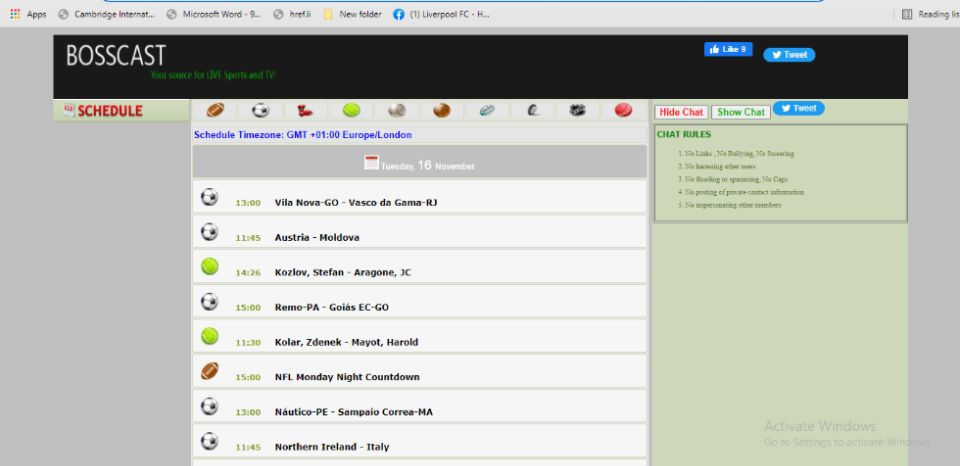The height and width of the screenshot is (466, 960).
Task: Select the baseball sport filter icon
Action: [397, 110]
